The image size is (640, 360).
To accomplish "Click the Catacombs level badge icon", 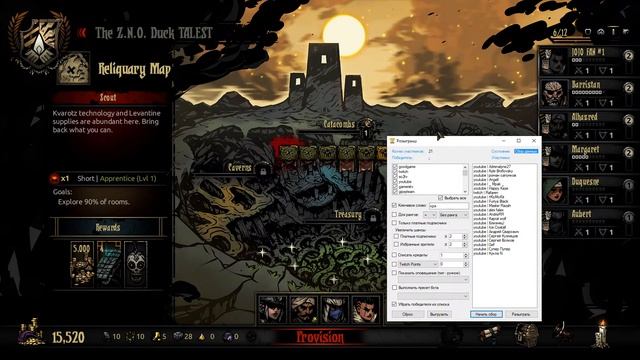I will pos(367,127).
